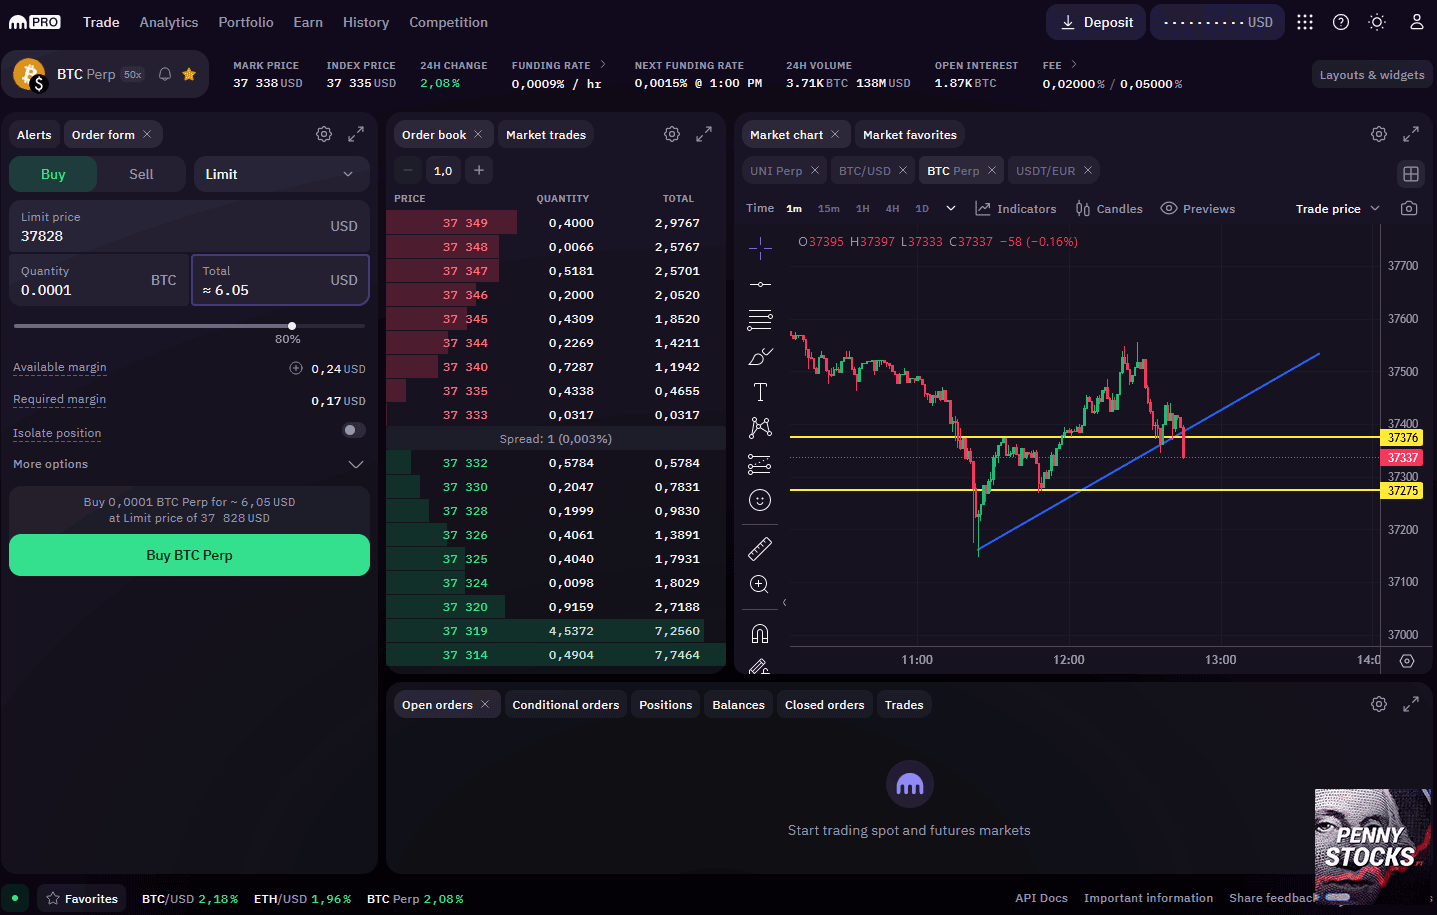Toggle light/dark theme sun icon

pyautogui.click(x=1377, y=22)
